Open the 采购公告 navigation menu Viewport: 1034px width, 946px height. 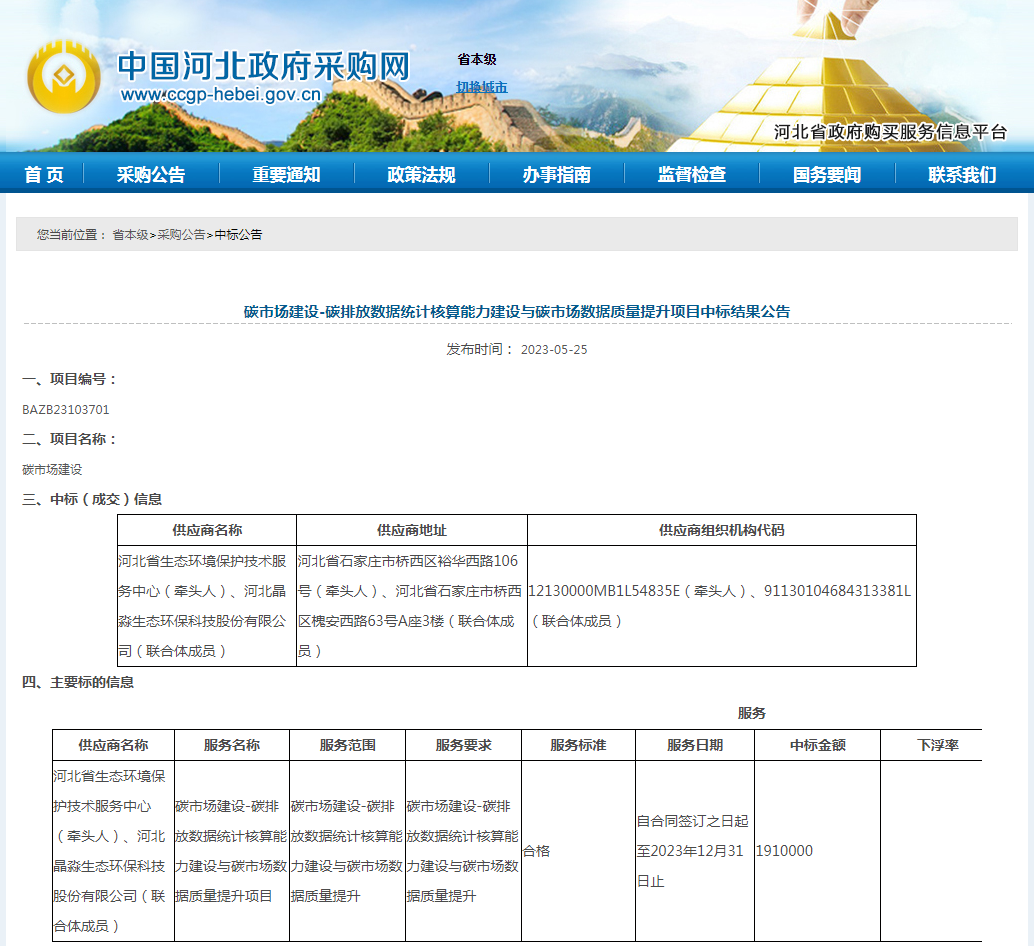pyautogui.click(x=151, y=174)
